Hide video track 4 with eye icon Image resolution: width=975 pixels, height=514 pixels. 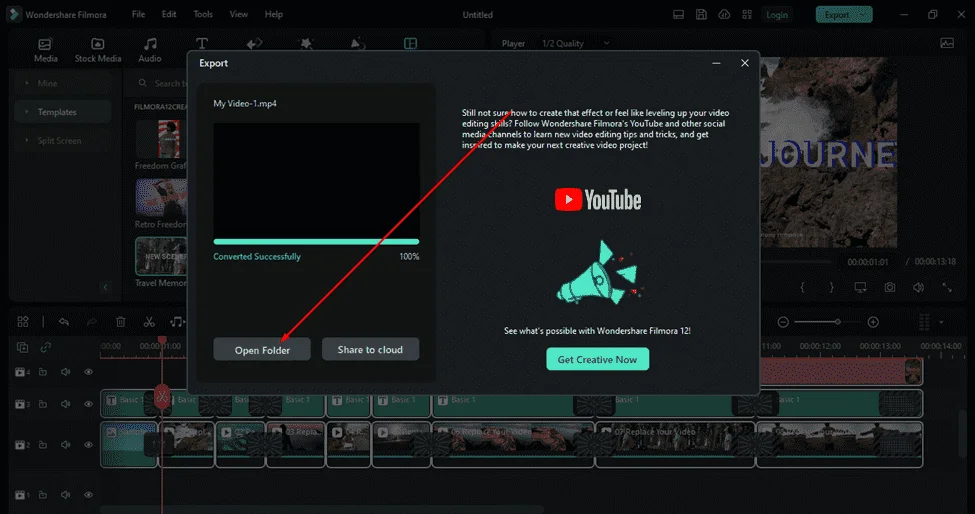click(x=88, y=372)
